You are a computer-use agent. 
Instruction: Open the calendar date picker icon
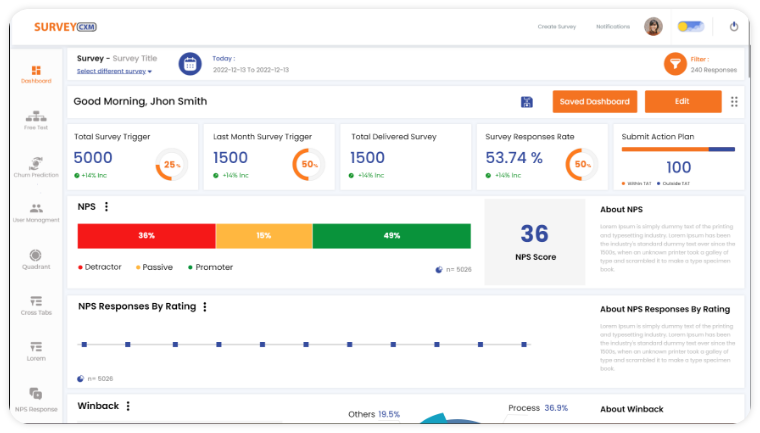(190, 64)
